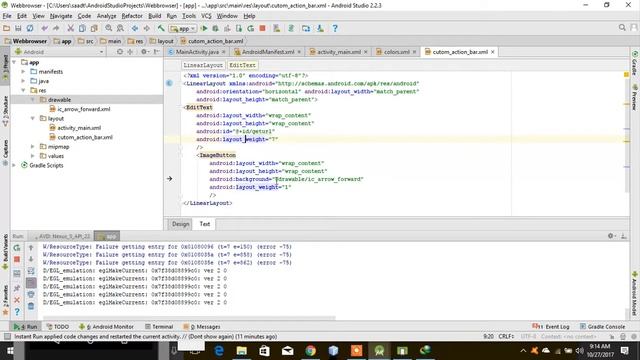Expand Gradle Scripts node
640x360 pixels.
(15, 166)
